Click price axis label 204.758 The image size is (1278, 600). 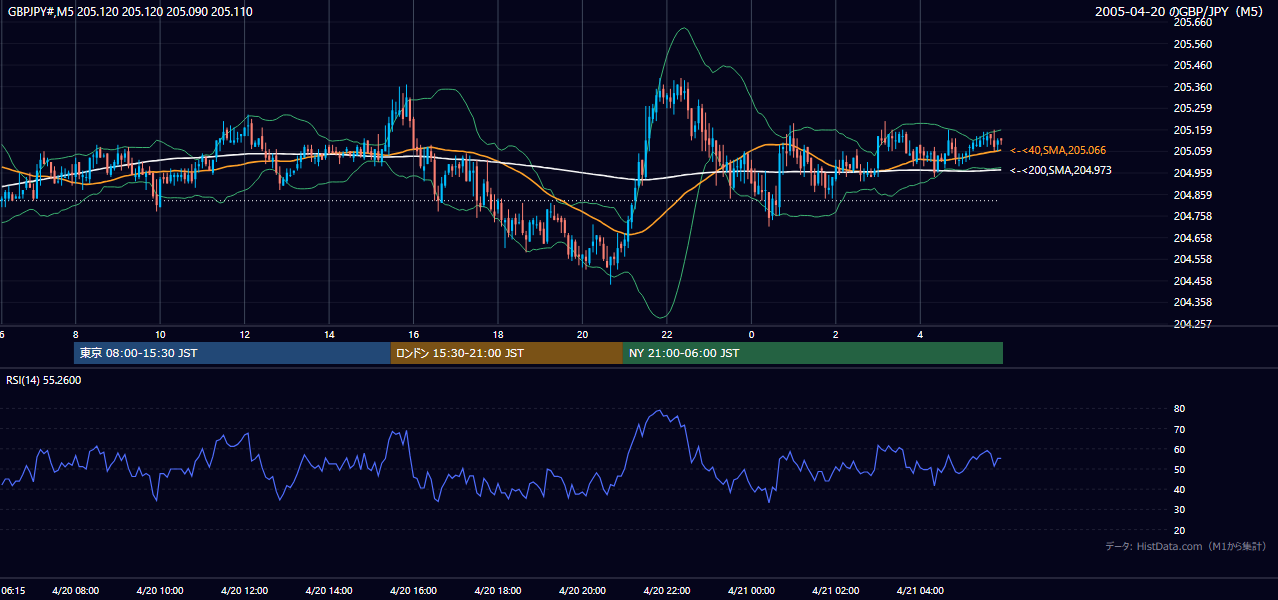[1193, 216]
